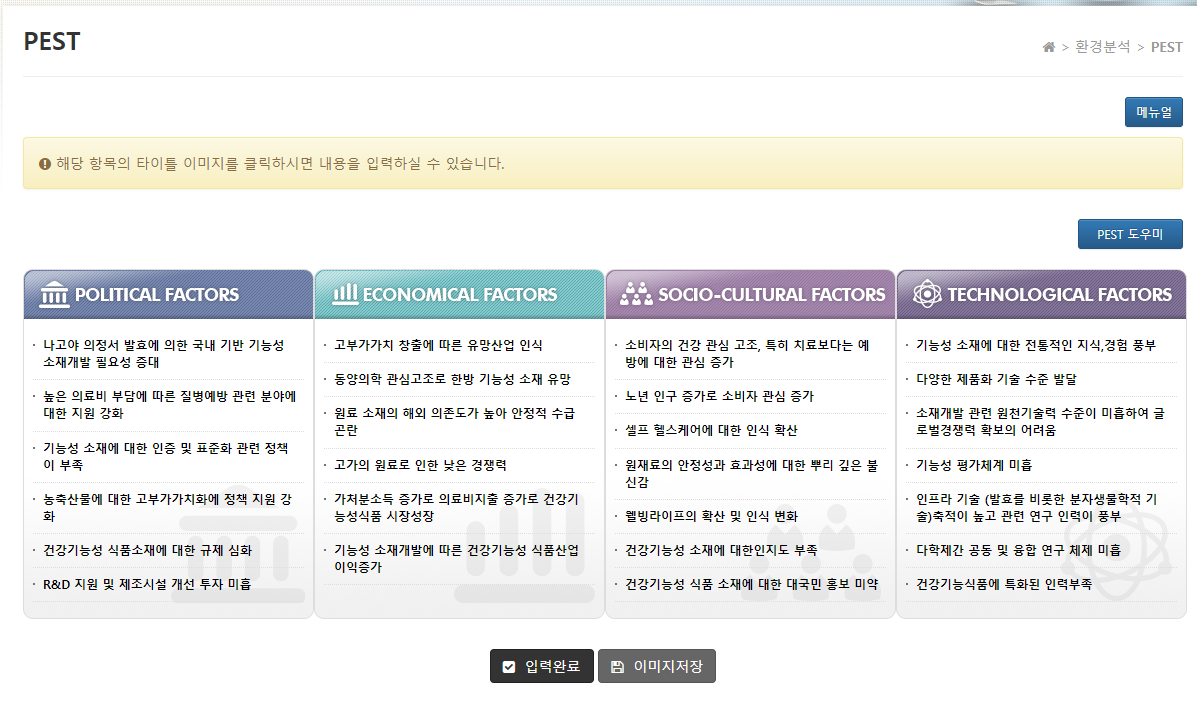1197x702 pixels.
Task: Click the TECHNOLOGICAL FACTORS title image
Action: [x=1041, y=294]
